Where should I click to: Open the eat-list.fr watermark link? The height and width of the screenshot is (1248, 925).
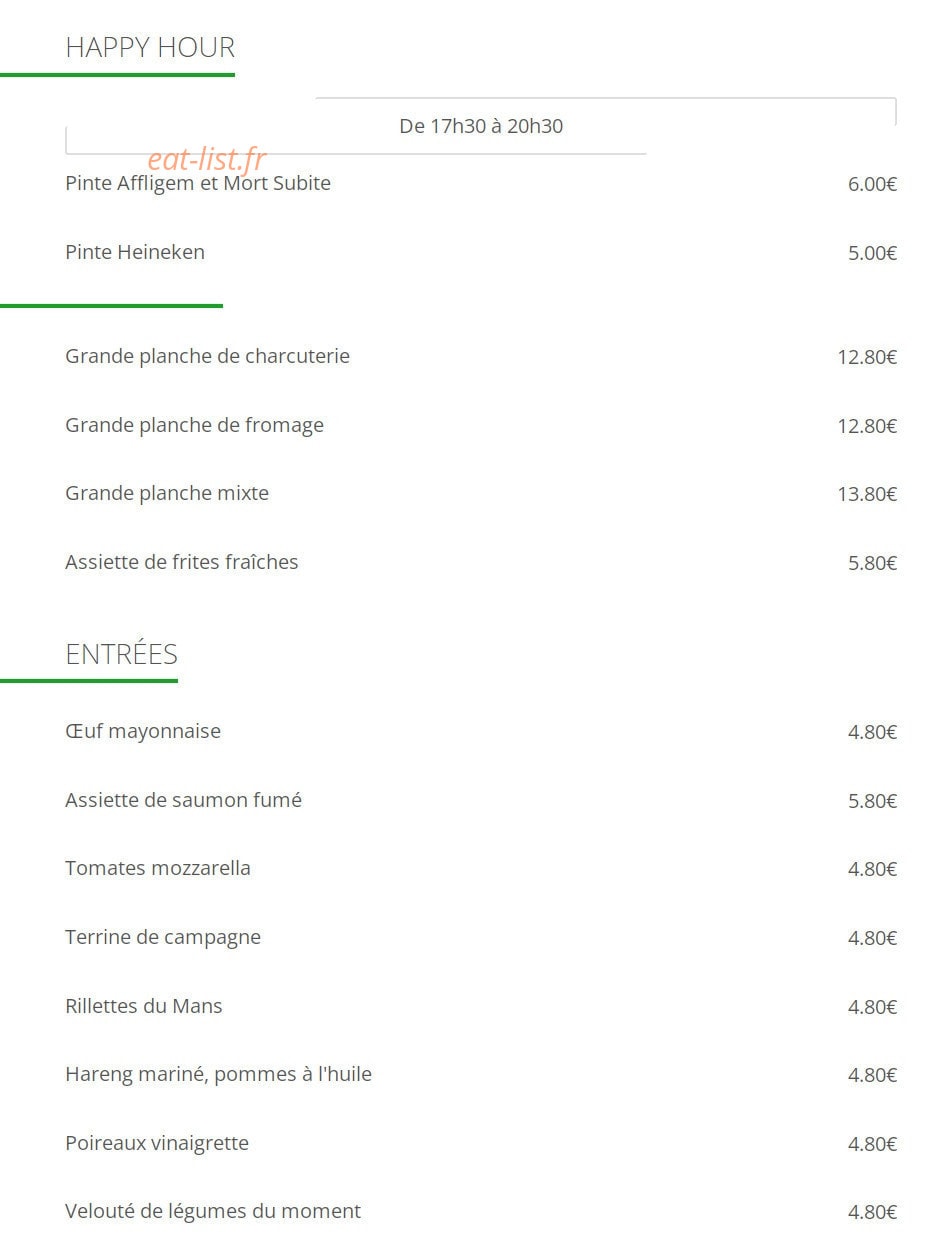(207, 159)
